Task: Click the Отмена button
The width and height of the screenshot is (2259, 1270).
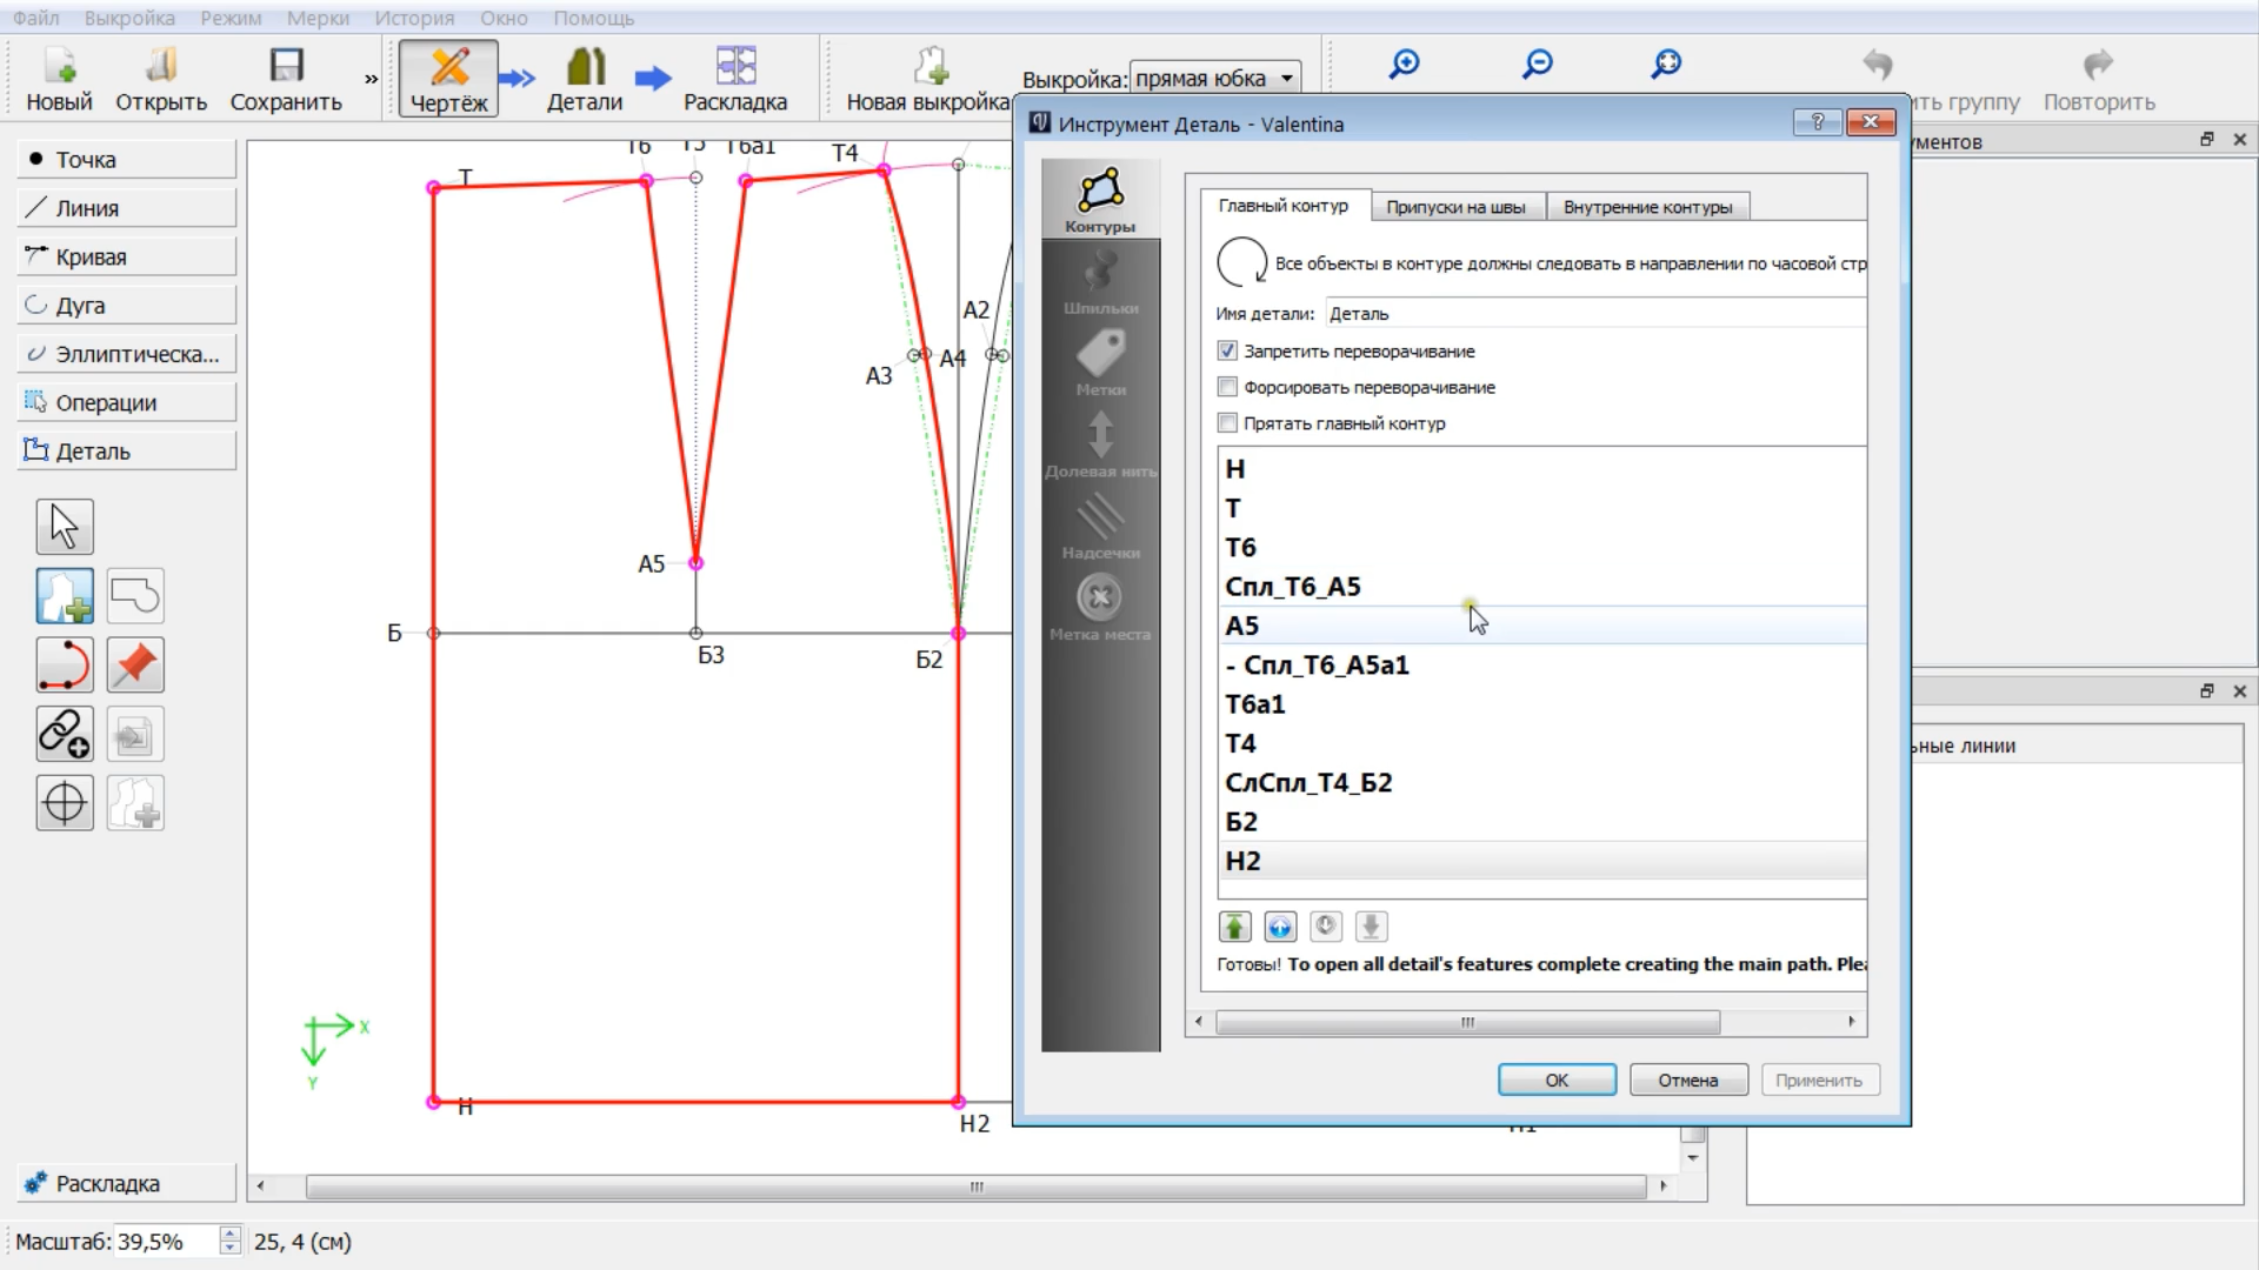Action: [1688, 1080]
